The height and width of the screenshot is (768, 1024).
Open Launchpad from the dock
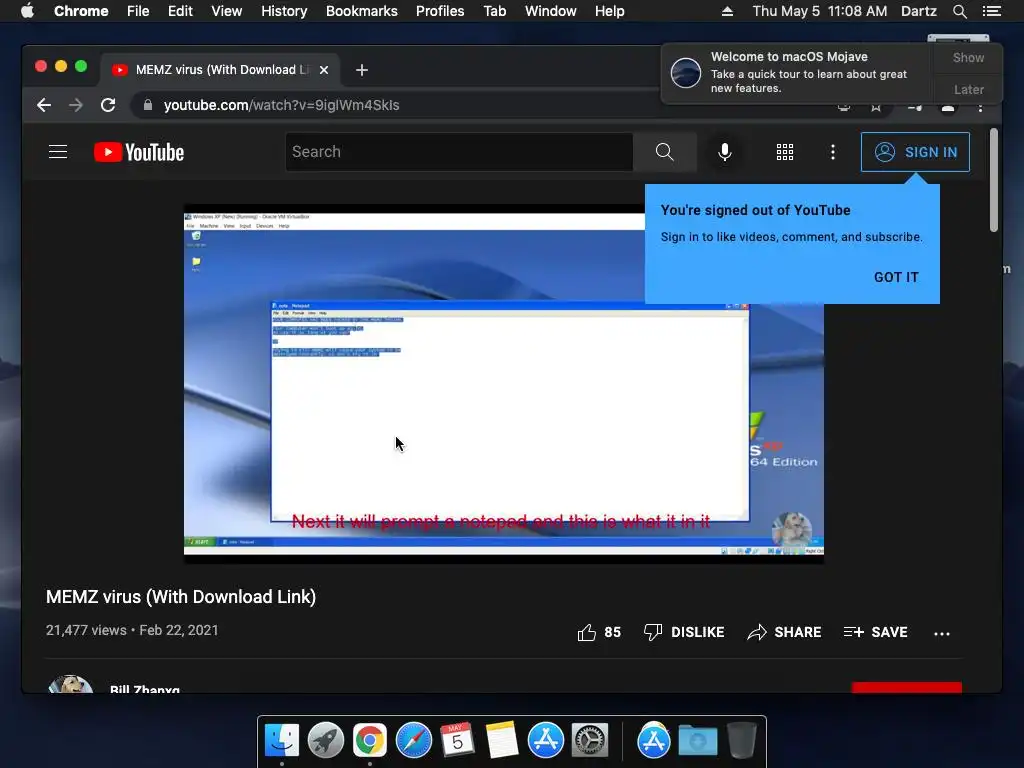(326, 741)
